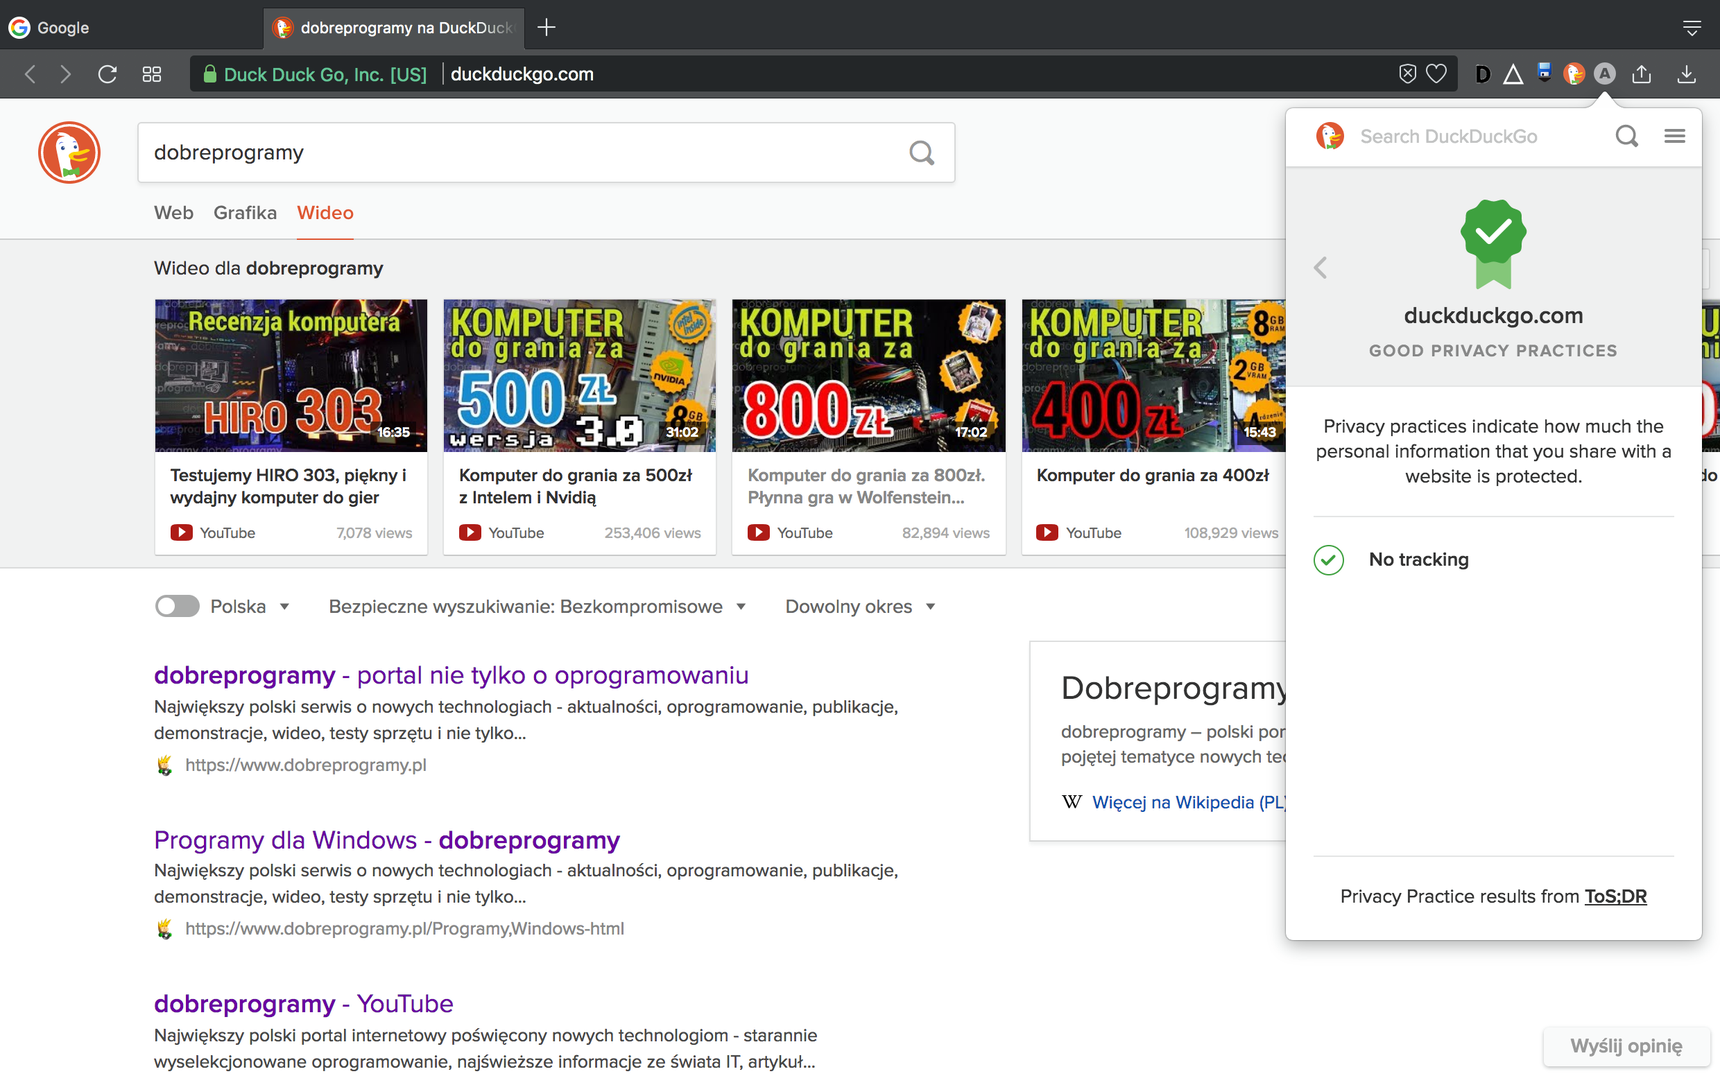
Task: Switch to the Grafika tab
Action: [x=245, y=212]
